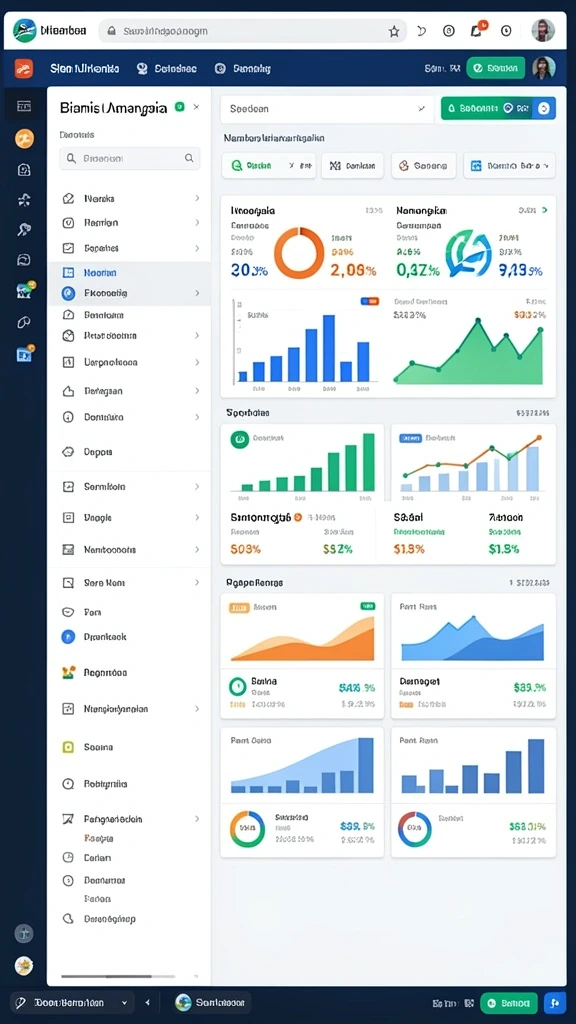Expand the first sidebar item's chevron arrow
Screen dimensions: 576x1024
point(197,198)
